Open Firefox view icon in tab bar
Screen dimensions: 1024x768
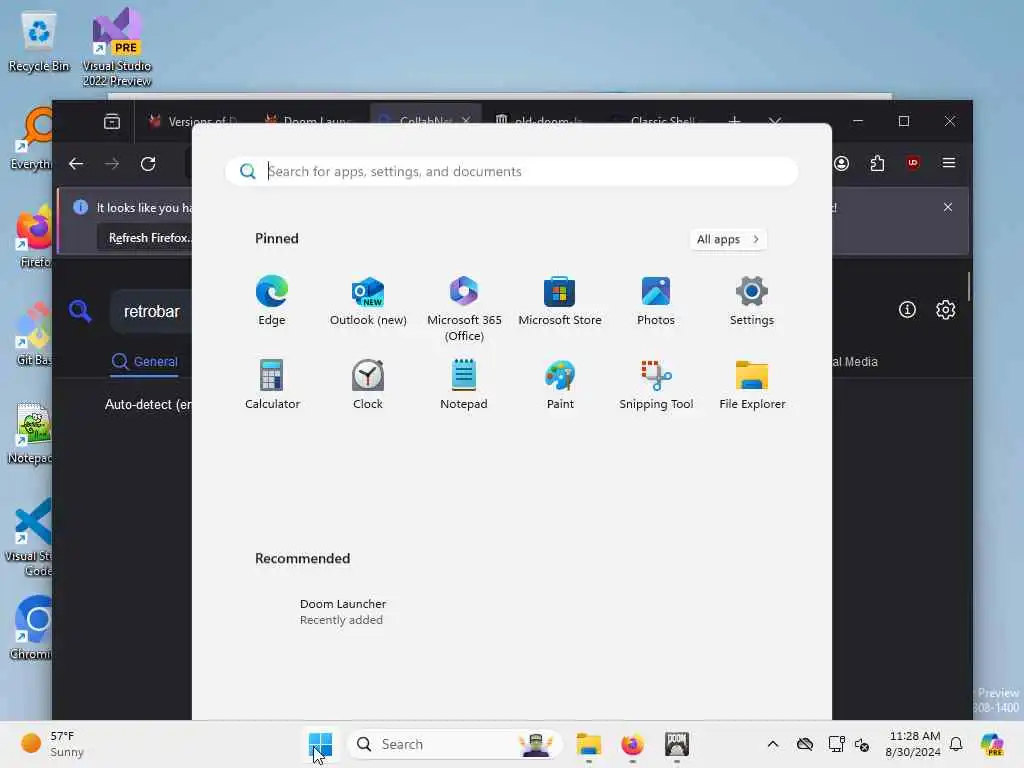112,121
